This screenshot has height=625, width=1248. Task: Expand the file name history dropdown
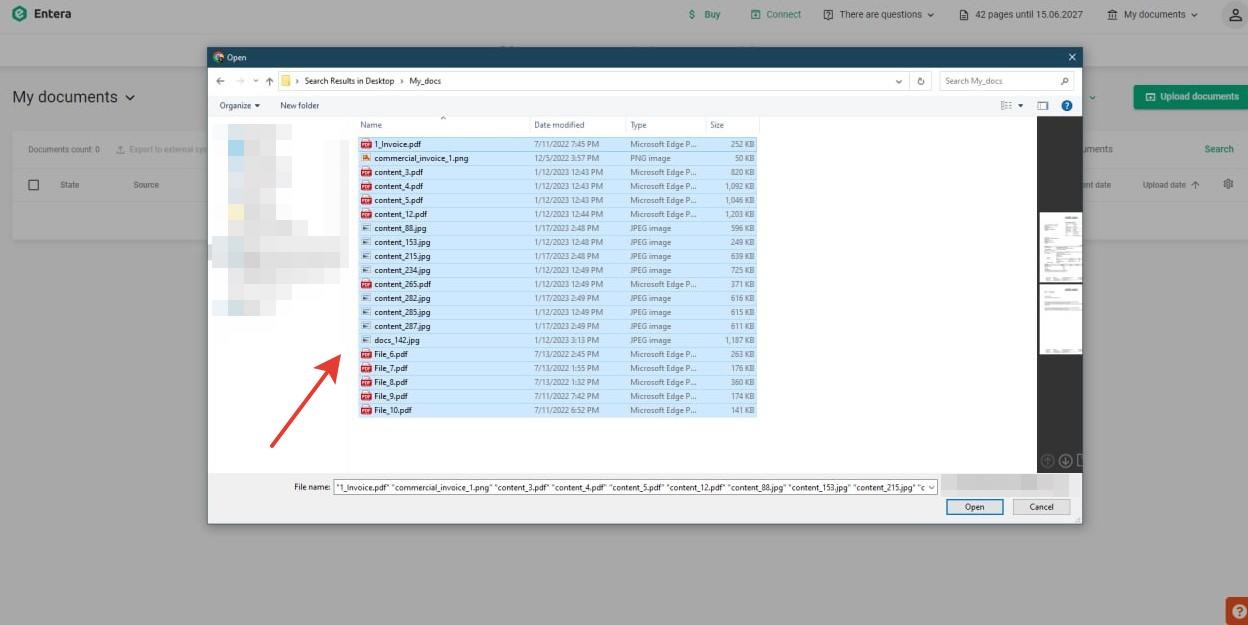pyautogui.click(x=932, y=487)
